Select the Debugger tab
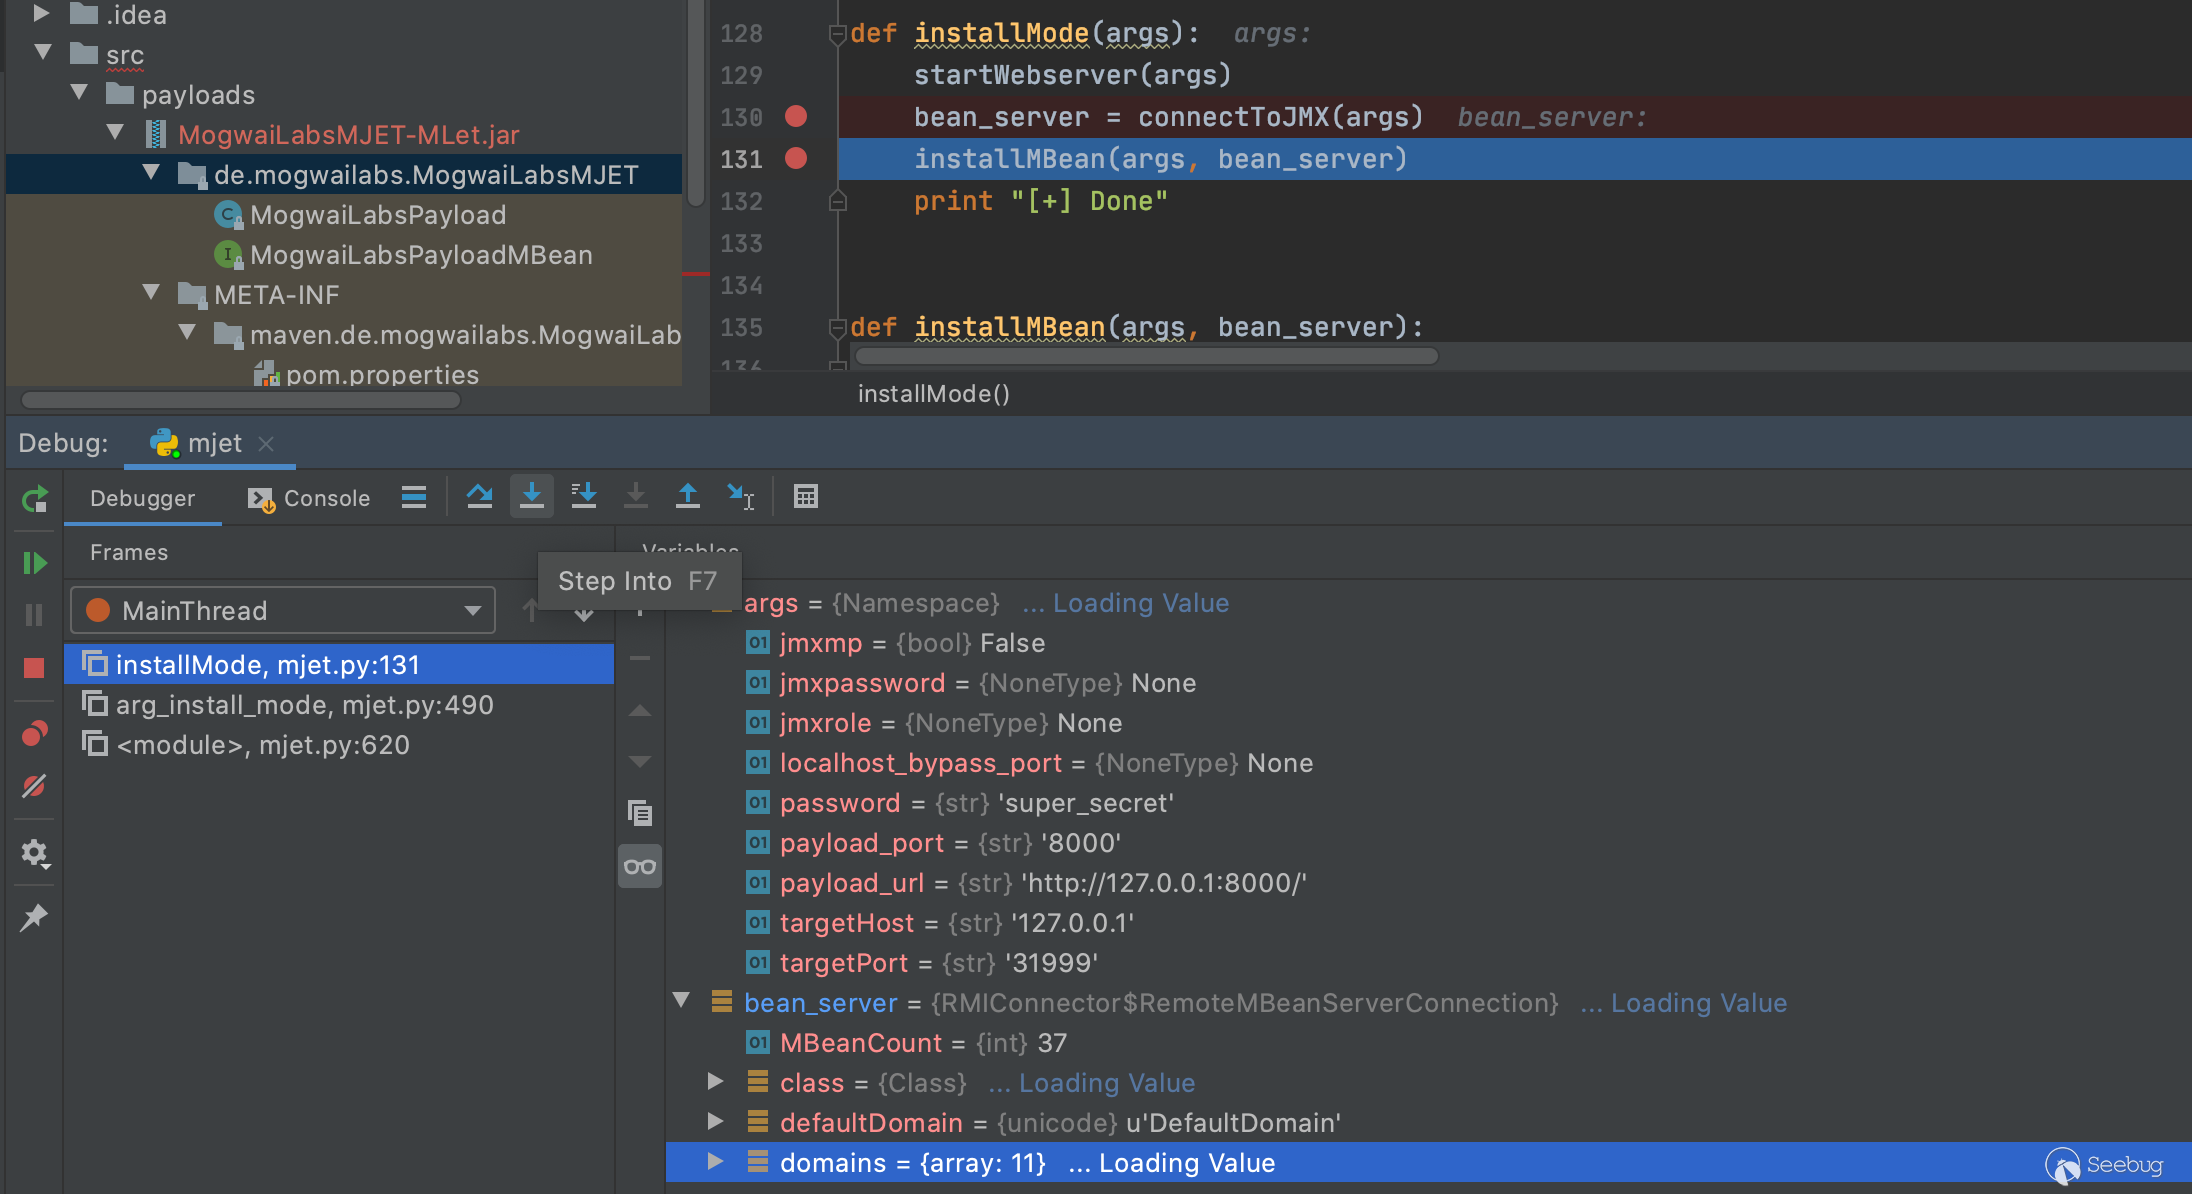 [142, 498]
